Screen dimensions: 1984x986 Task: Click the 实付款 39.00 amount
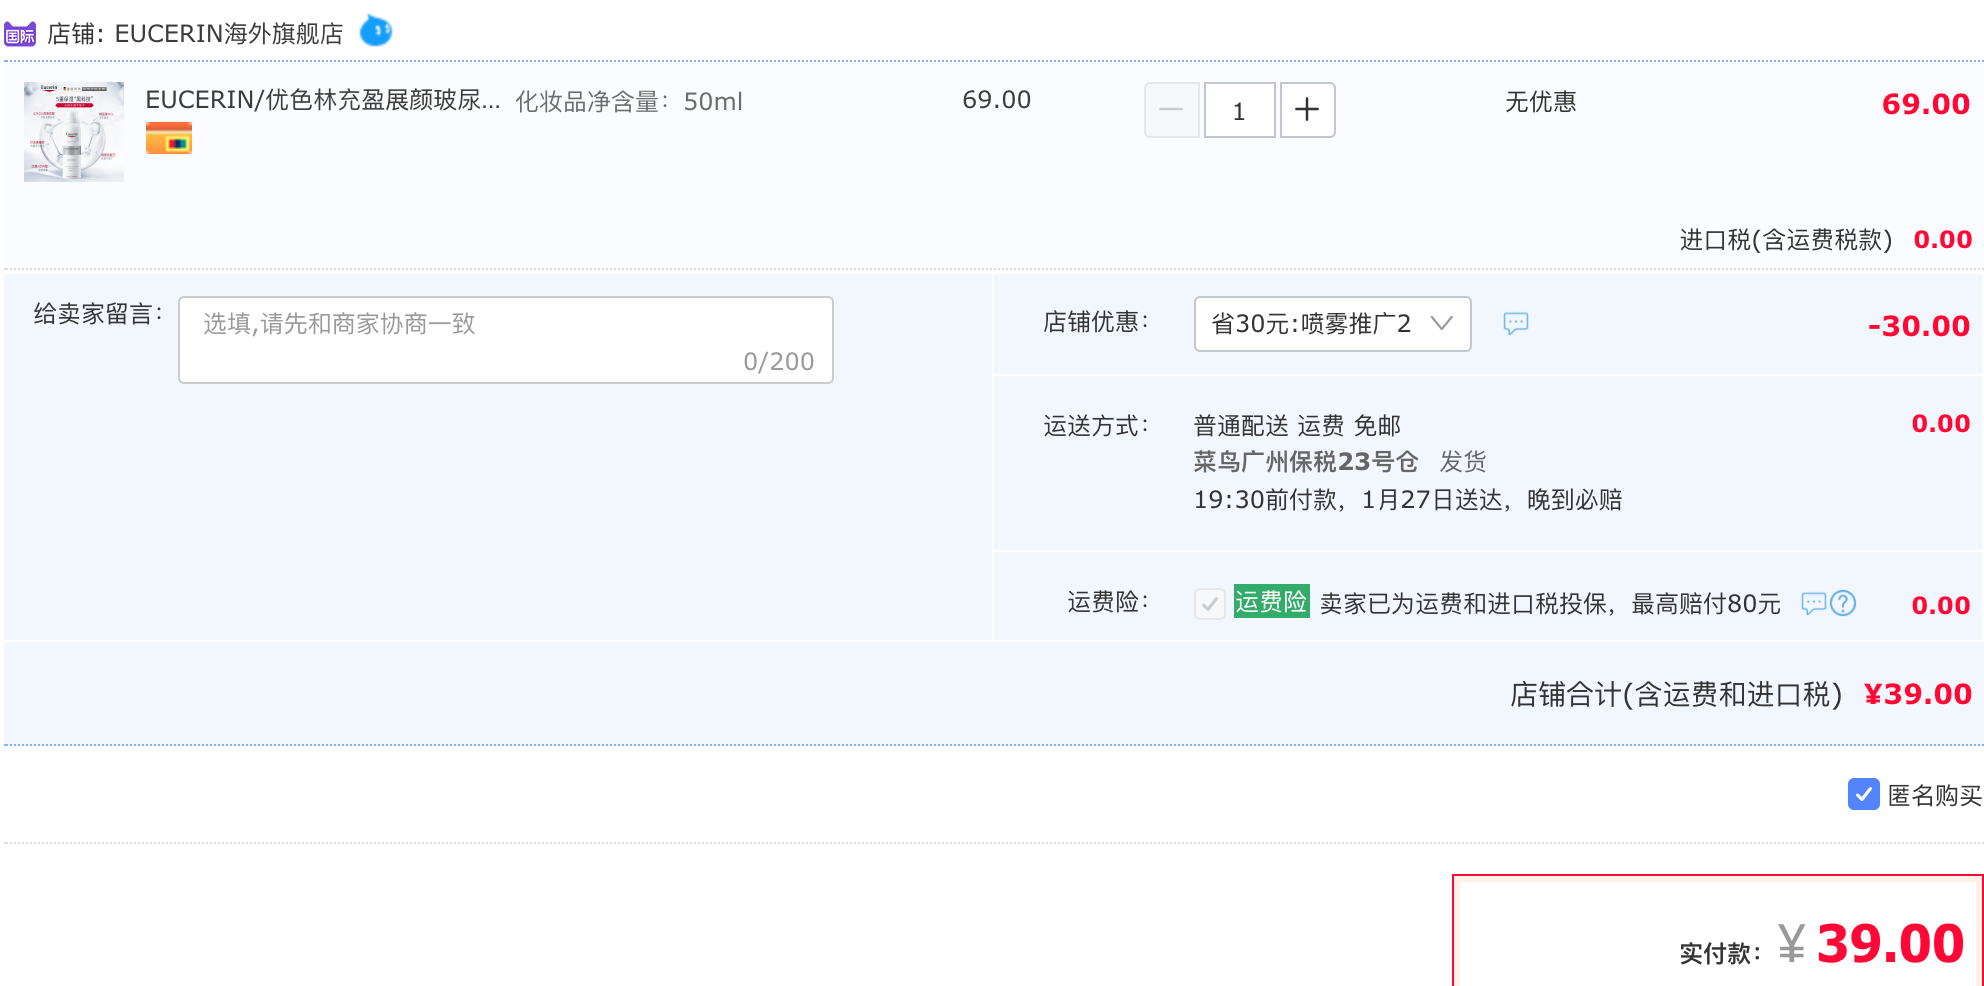tap(1871, 943)
